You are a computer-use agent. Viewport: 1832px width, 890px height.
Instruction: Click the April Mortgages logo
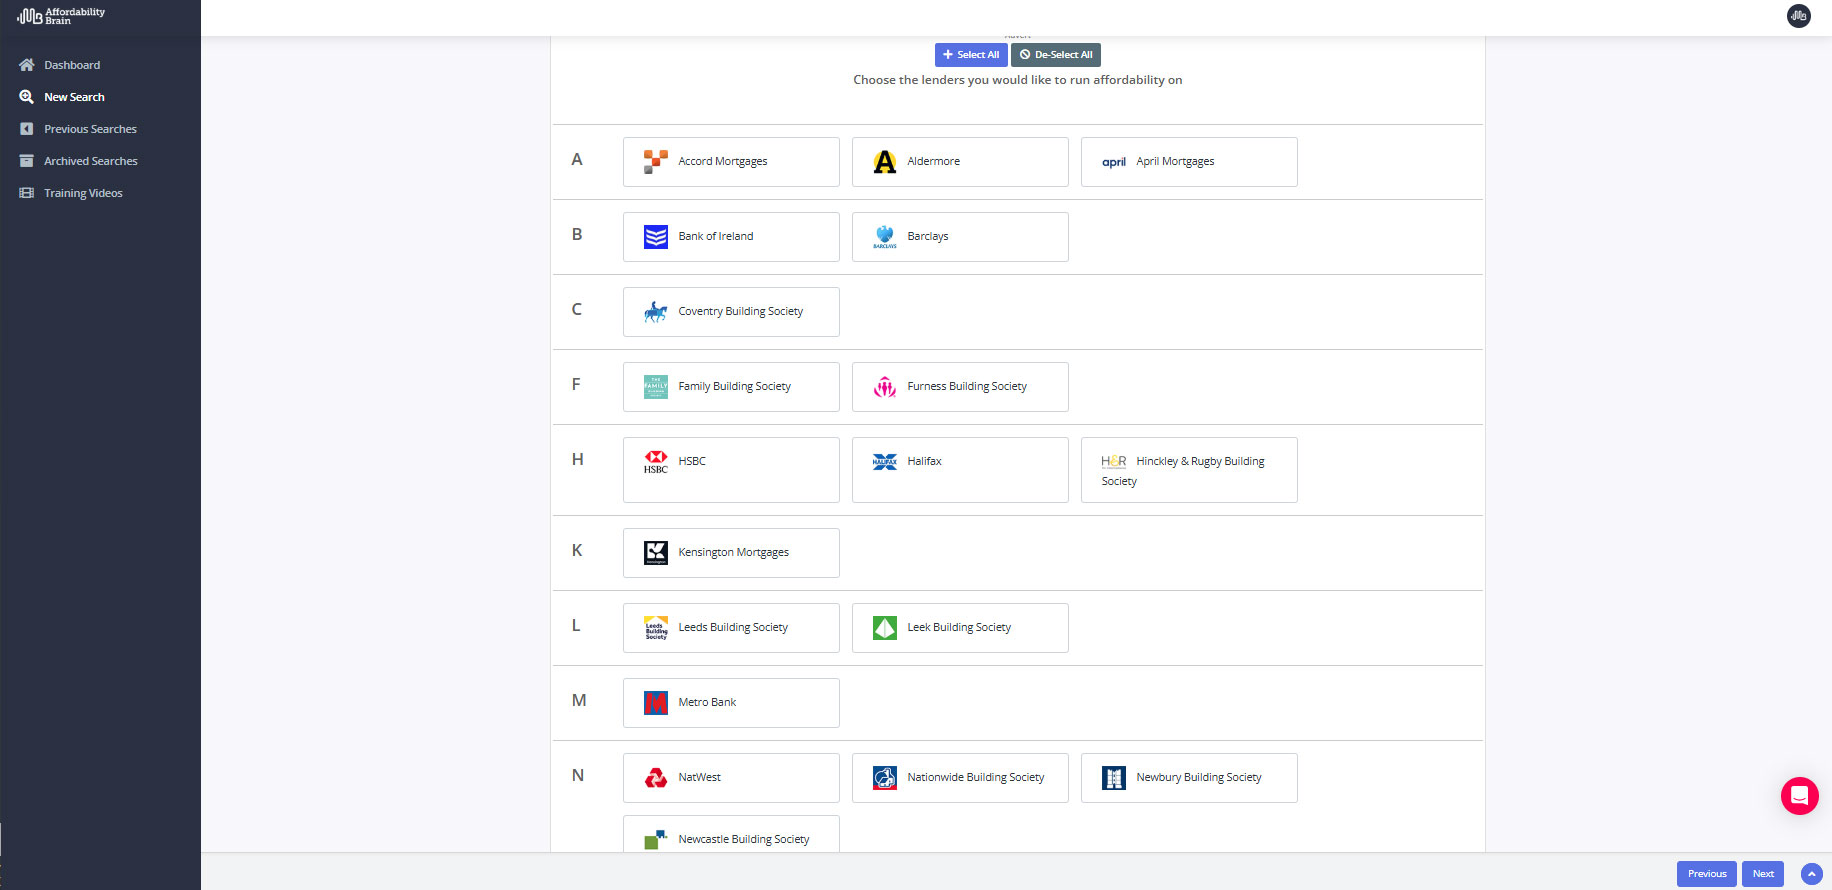1114,162
